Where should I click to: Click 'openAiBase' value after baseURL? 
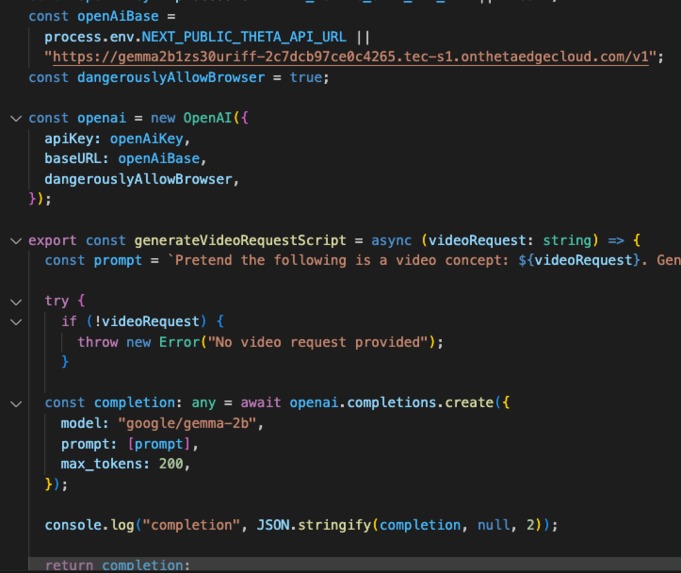(x=159, y=159)
